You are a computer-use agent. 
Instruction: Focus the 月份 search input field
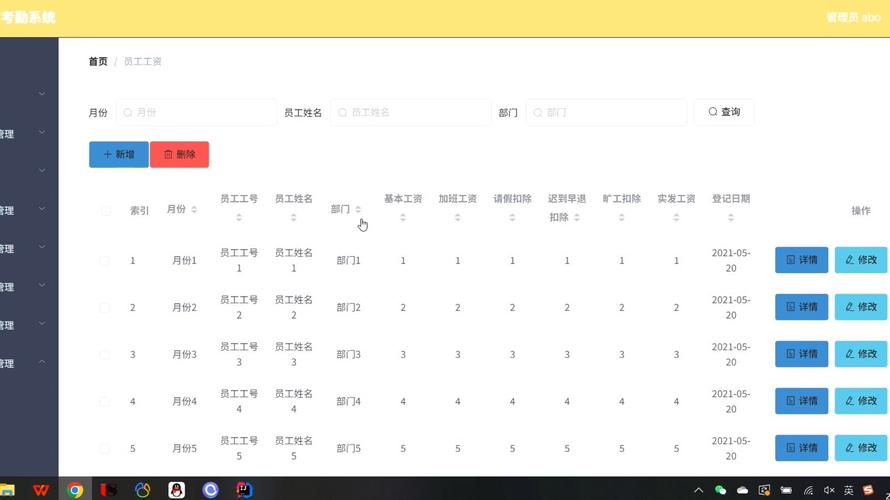coord(196,112)
